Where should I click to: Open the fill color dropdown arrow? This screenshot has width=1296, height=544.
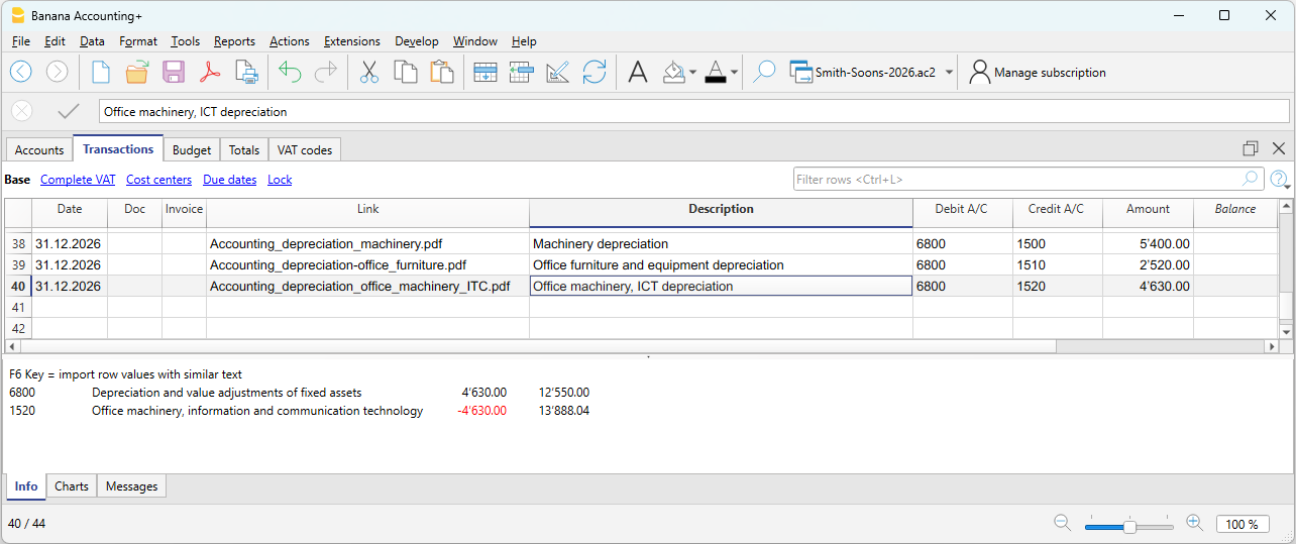click(693, 72)
